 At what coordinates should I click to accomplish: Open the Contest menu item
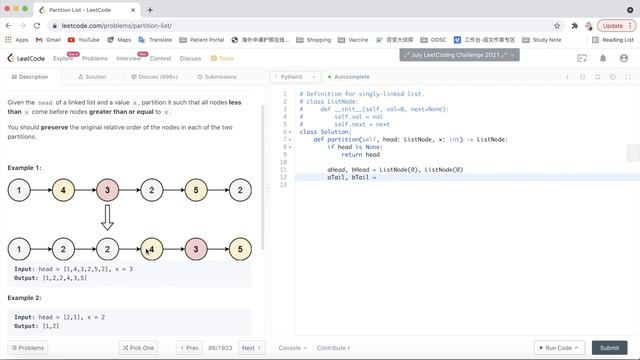point(160,58)
